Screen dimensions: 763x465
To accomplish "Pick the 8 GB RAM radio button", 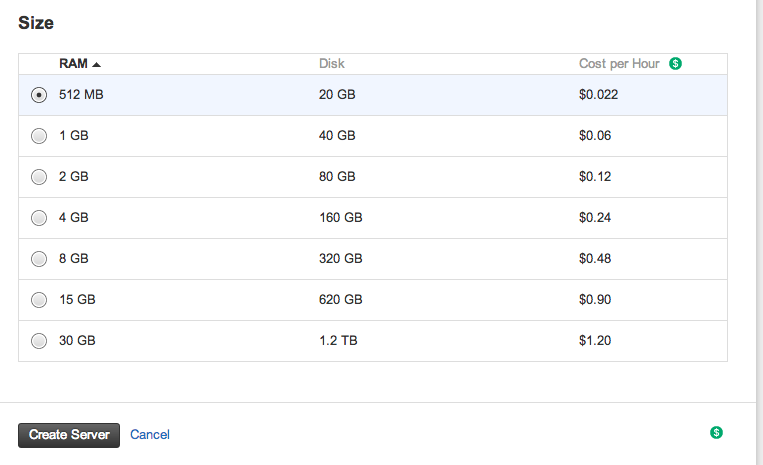I will [39, 259].
